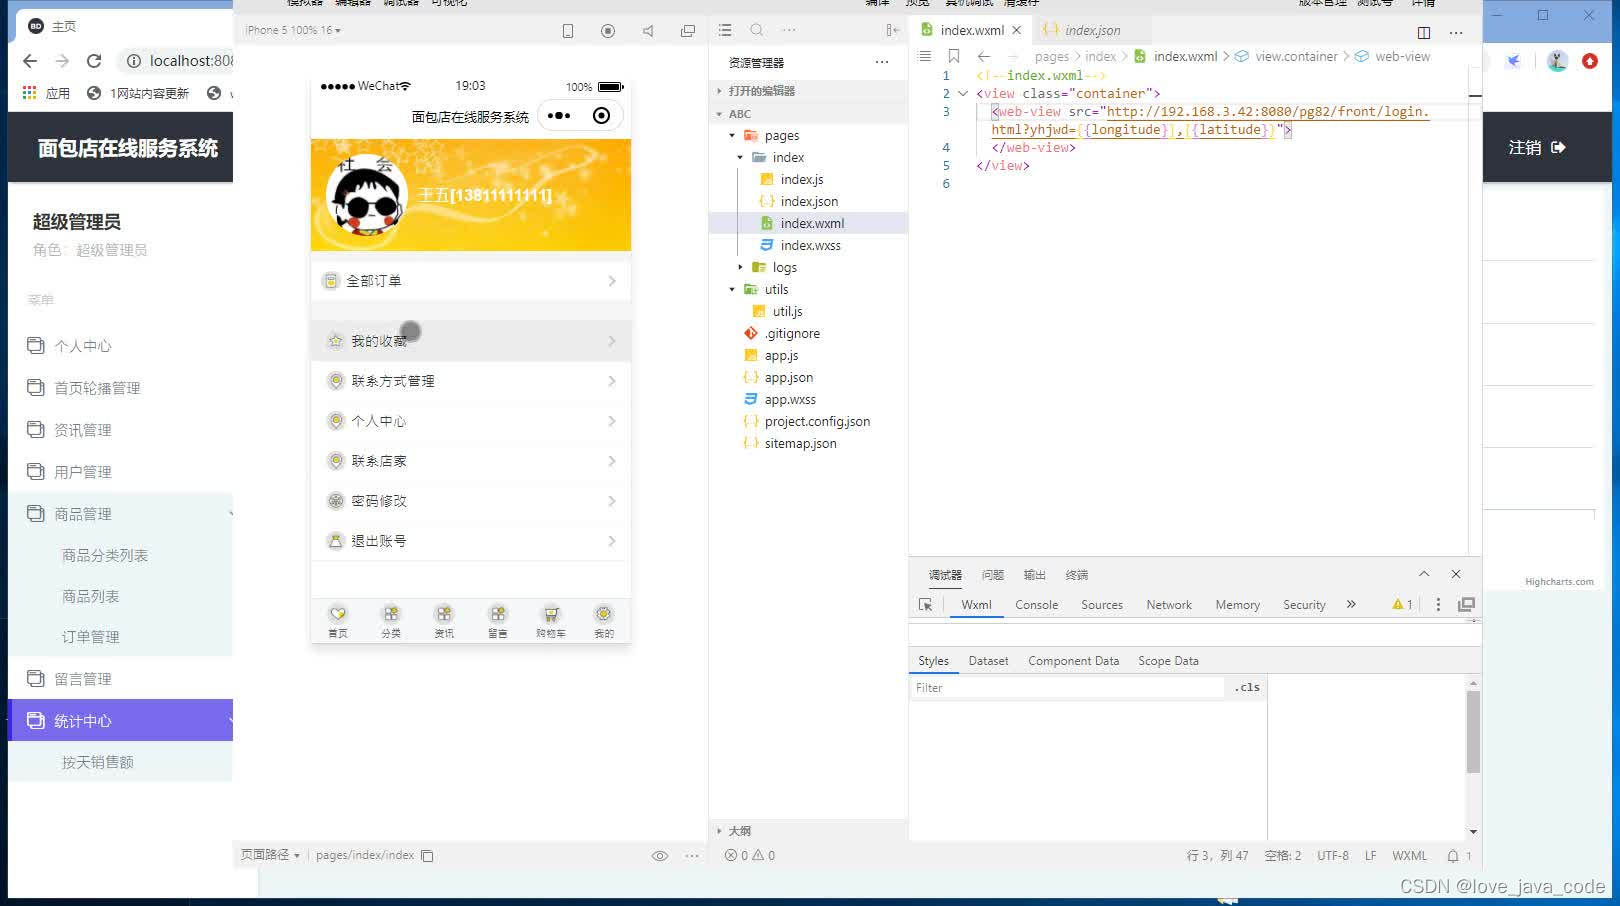Open the Network tab
Image resolution: width=1620 pixels, height=906 pixels.
point(1169,605)
